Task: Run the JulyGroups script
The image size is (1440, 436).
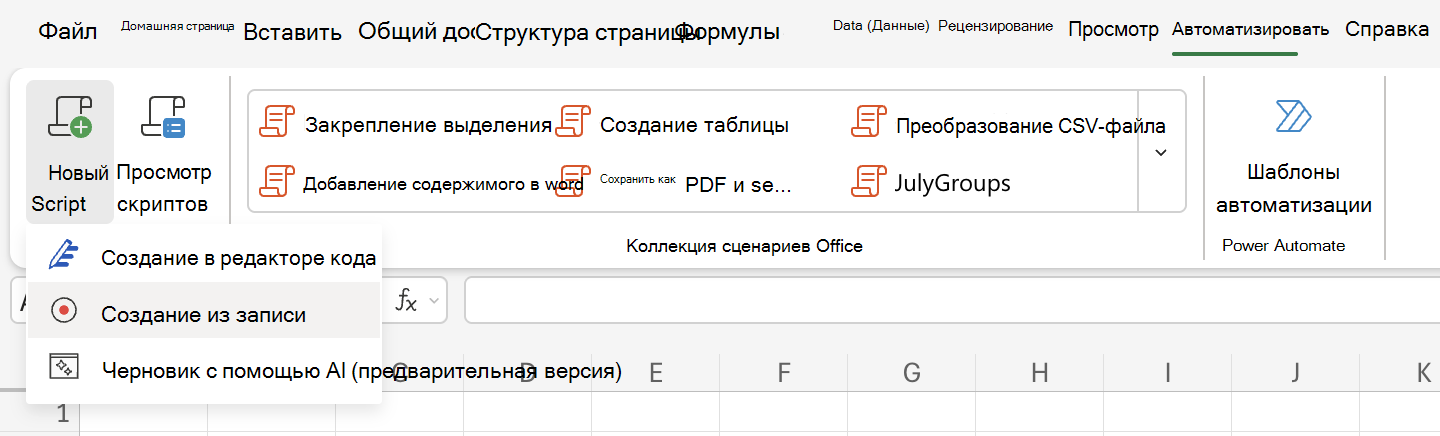Action: (930, 183)
